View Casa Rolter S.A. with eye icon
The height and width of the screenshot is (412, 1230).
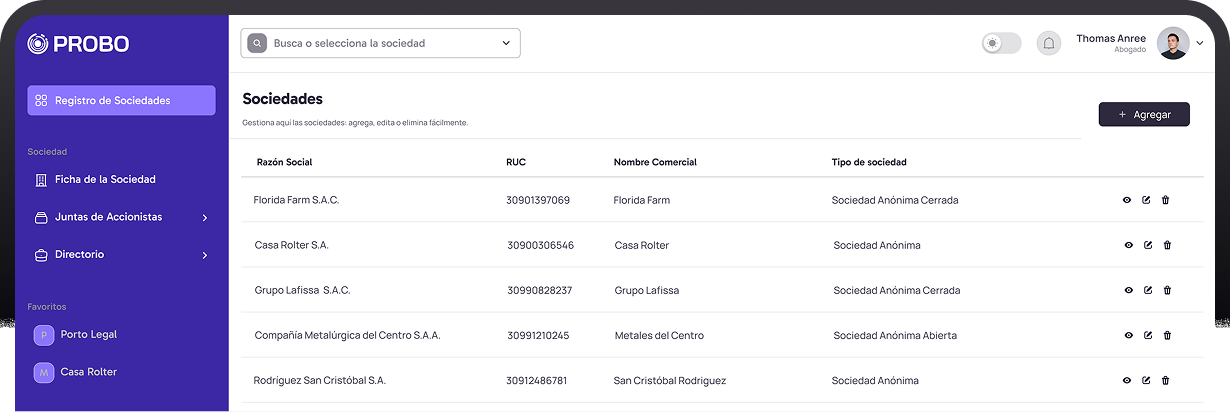click(x=1129, y=245)
